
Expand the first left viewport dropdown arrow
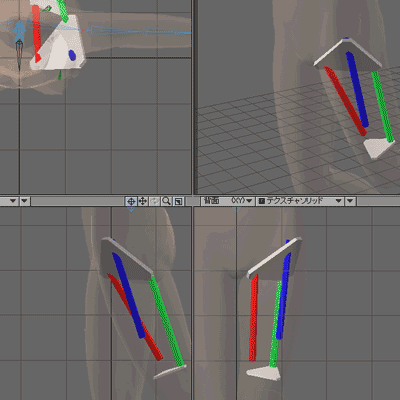[13, 201]
